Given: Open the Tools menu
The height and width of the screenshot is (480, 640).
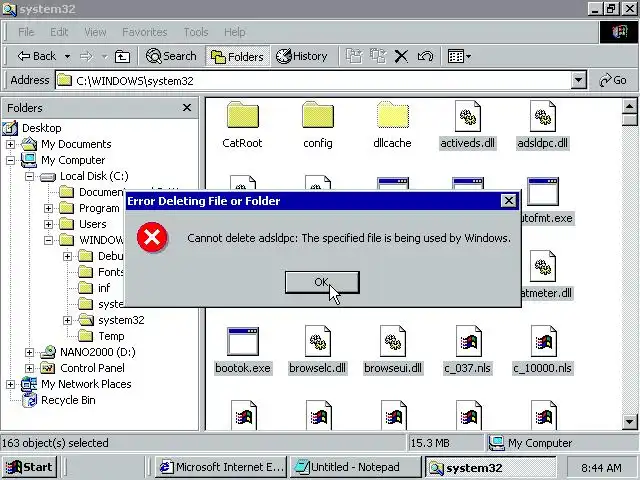Looking at the screenshot, I should point(196,32).
